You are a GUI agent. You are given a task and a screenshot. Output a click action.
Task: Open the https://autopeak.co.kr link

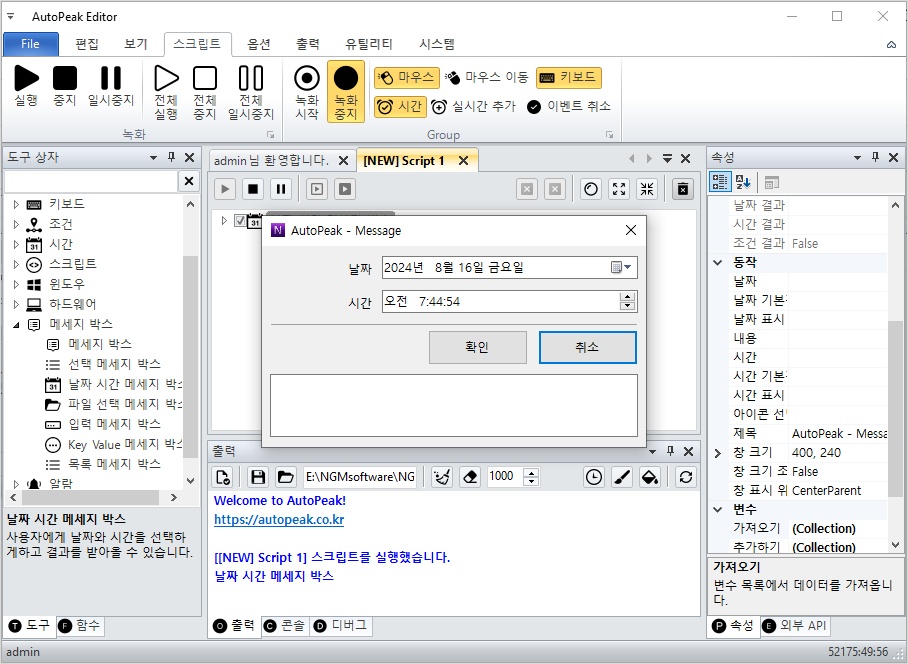pos(279,520)
